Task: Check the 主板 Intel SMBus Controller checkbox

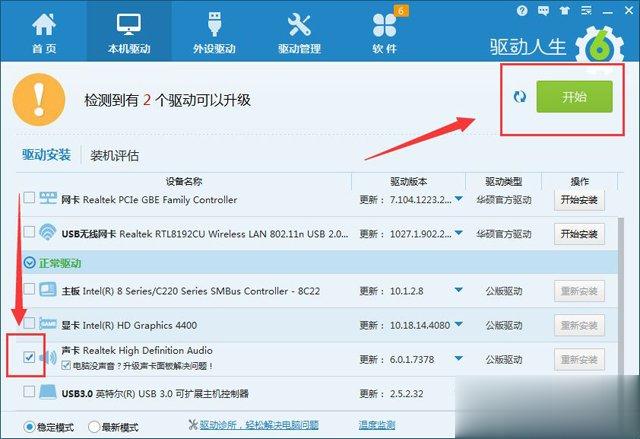Action: click(x=29, y=289)
